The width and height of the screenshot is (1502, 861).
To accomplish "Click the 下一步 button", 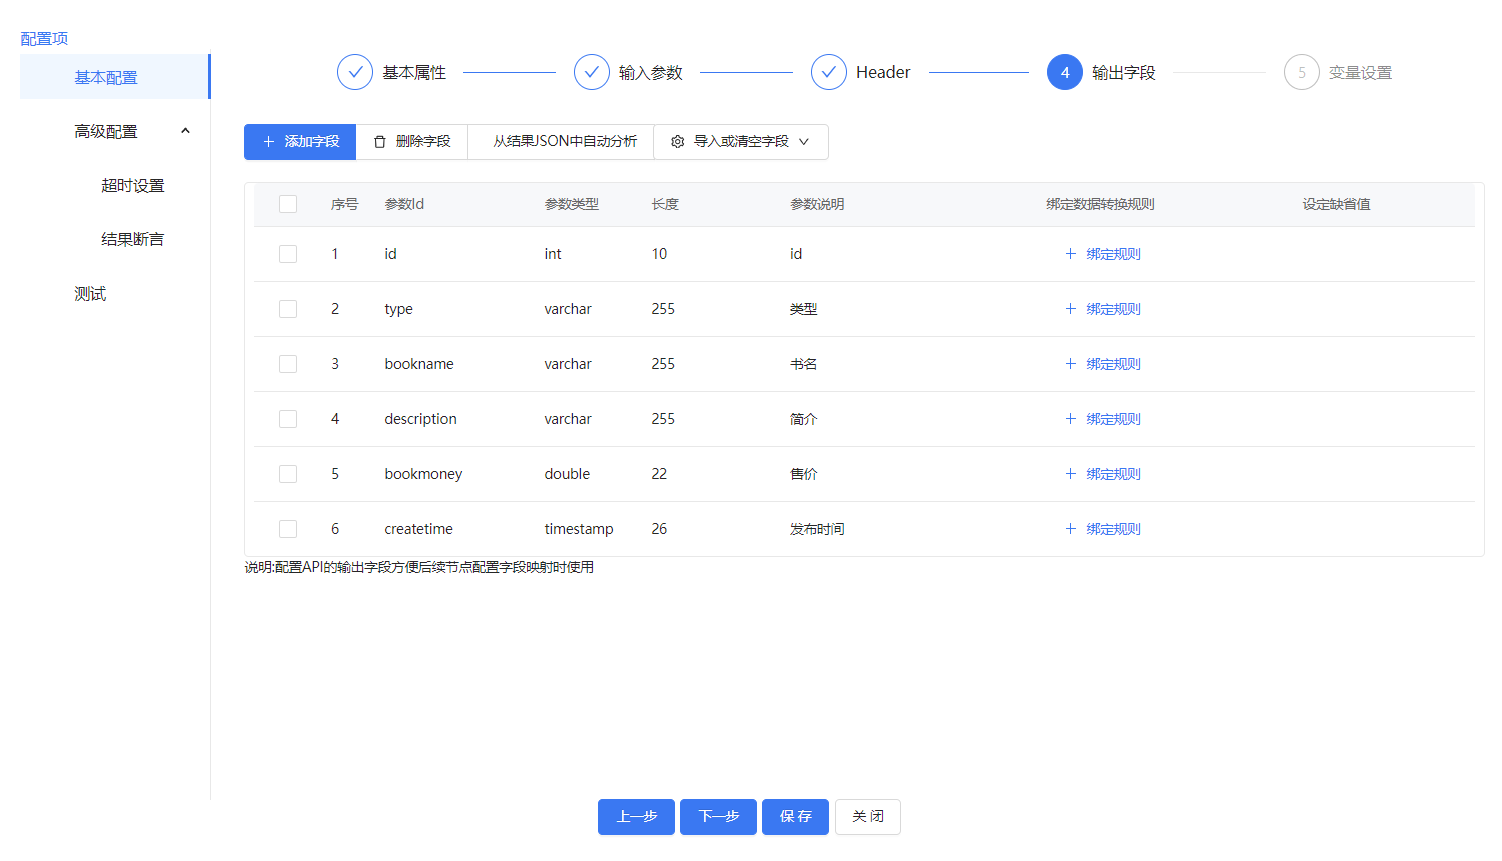I will pyautogui.click(x=718, y=817).
